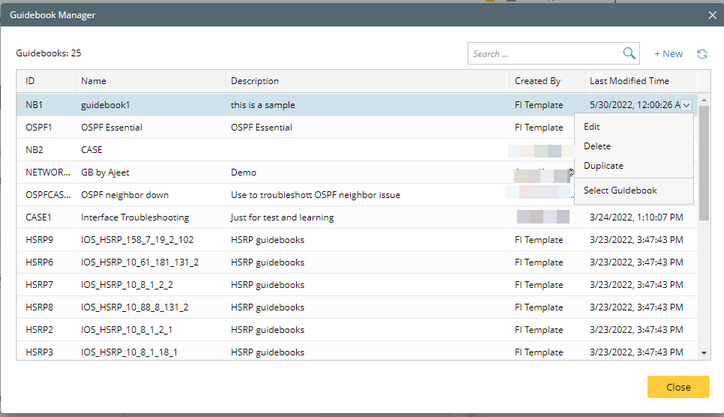Sort by the Description column header

(x=255, y=81)
